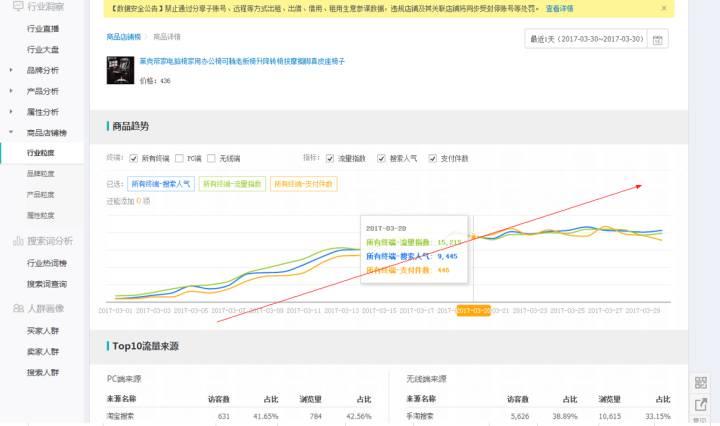
Task: Click the 人群画像 people icon
Action: coord(18,308)
